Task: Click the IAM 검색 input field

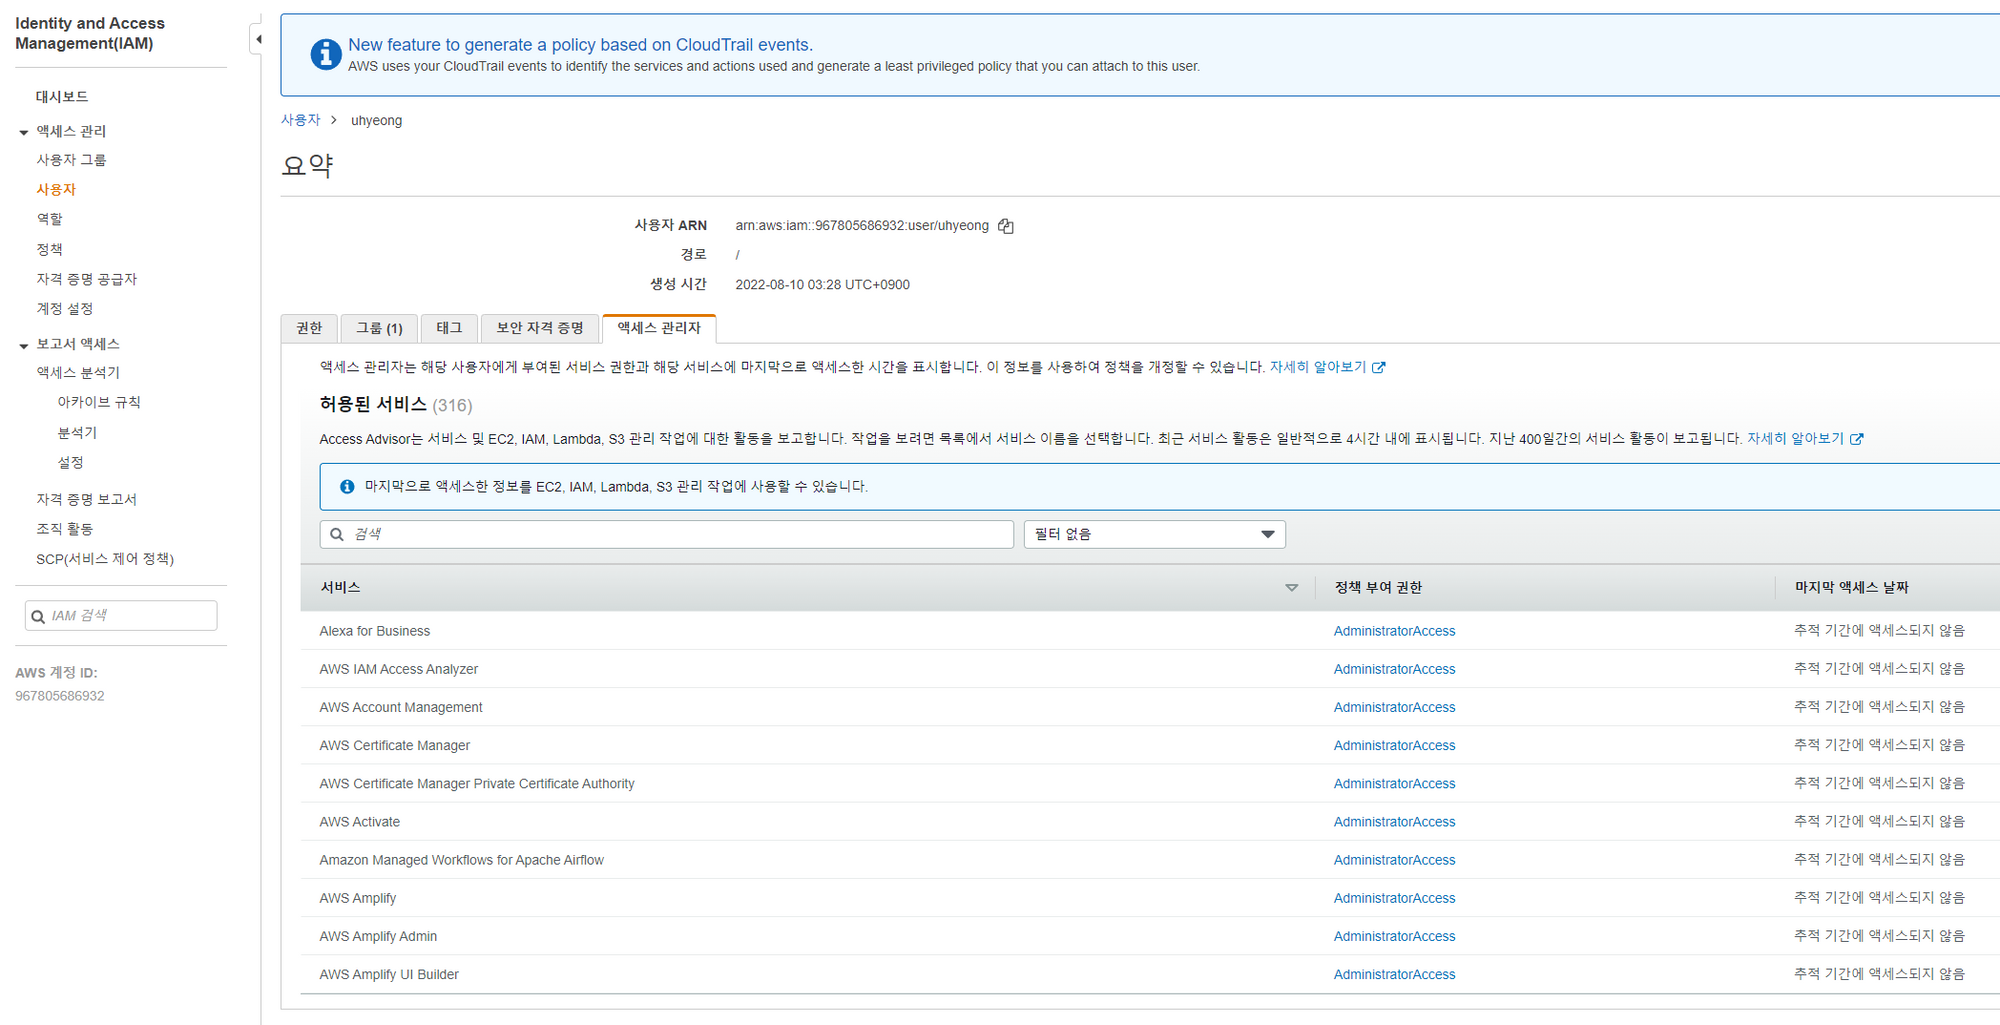Action: pos(121,616)
